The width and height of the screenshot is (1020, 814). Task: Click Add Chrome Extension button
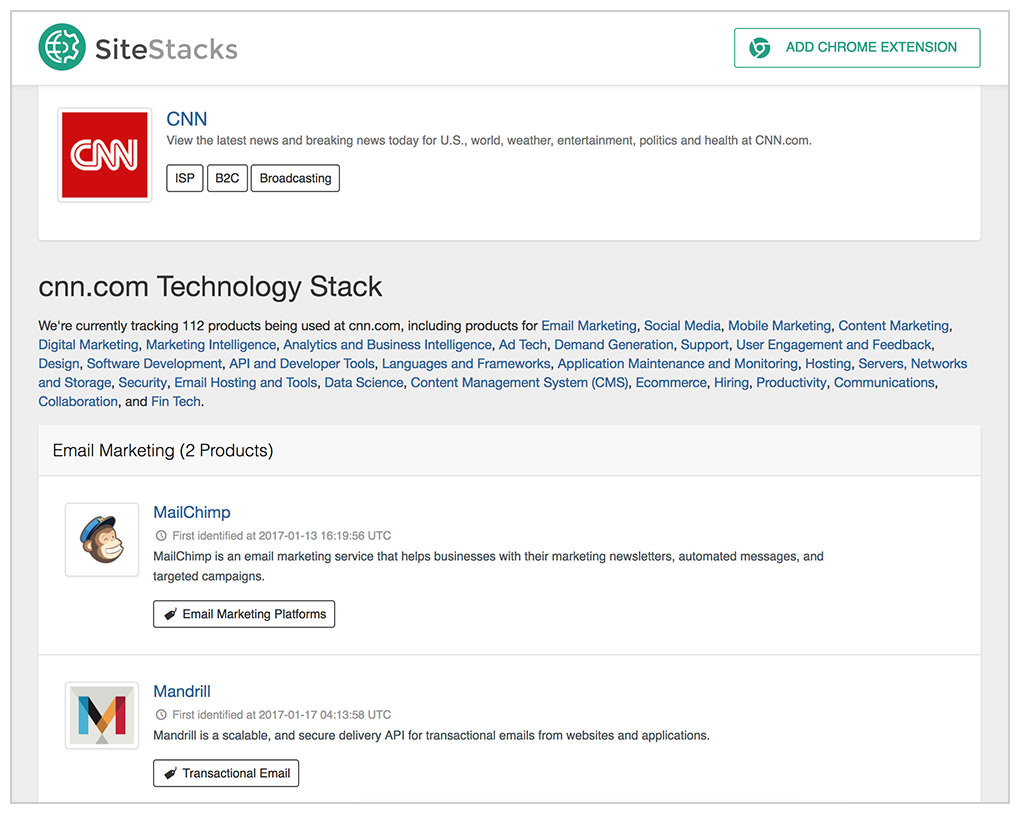coord(857,47)
